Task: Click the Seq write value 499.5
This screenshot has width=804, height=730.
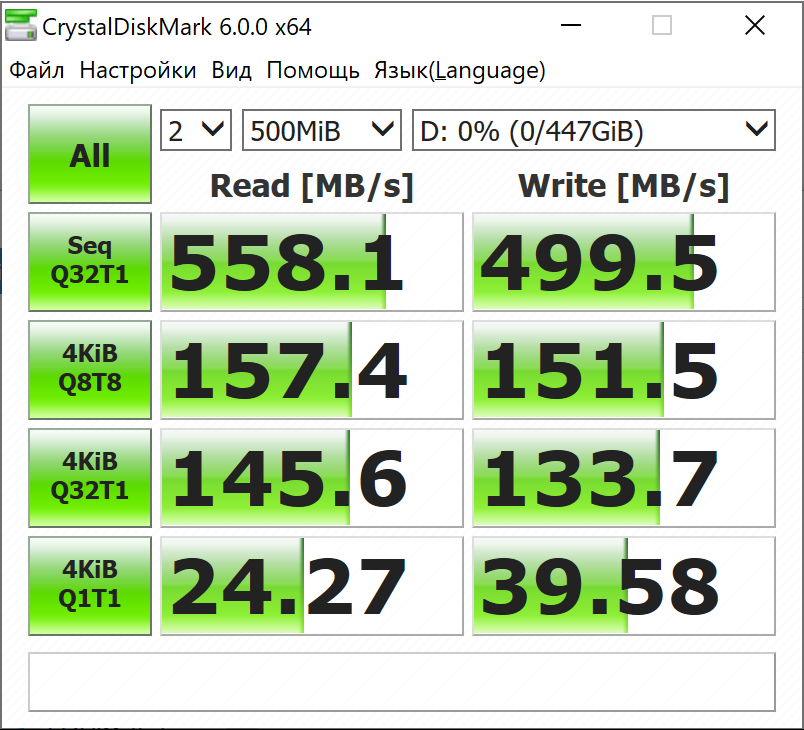Action: (624, 262)
